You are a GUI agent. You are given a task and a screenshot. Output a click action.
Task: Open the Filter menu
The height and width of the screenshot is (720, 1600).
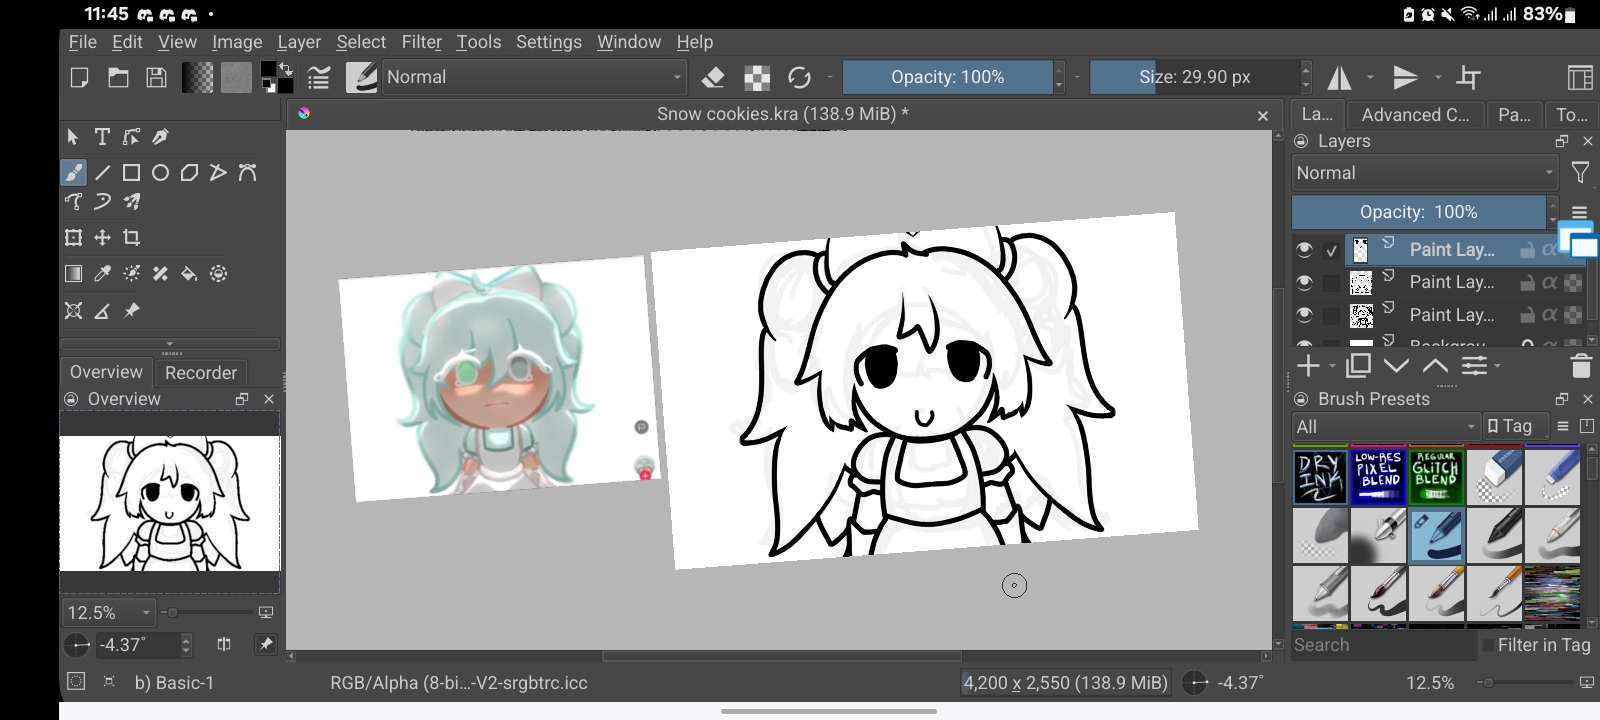[421, 42]
